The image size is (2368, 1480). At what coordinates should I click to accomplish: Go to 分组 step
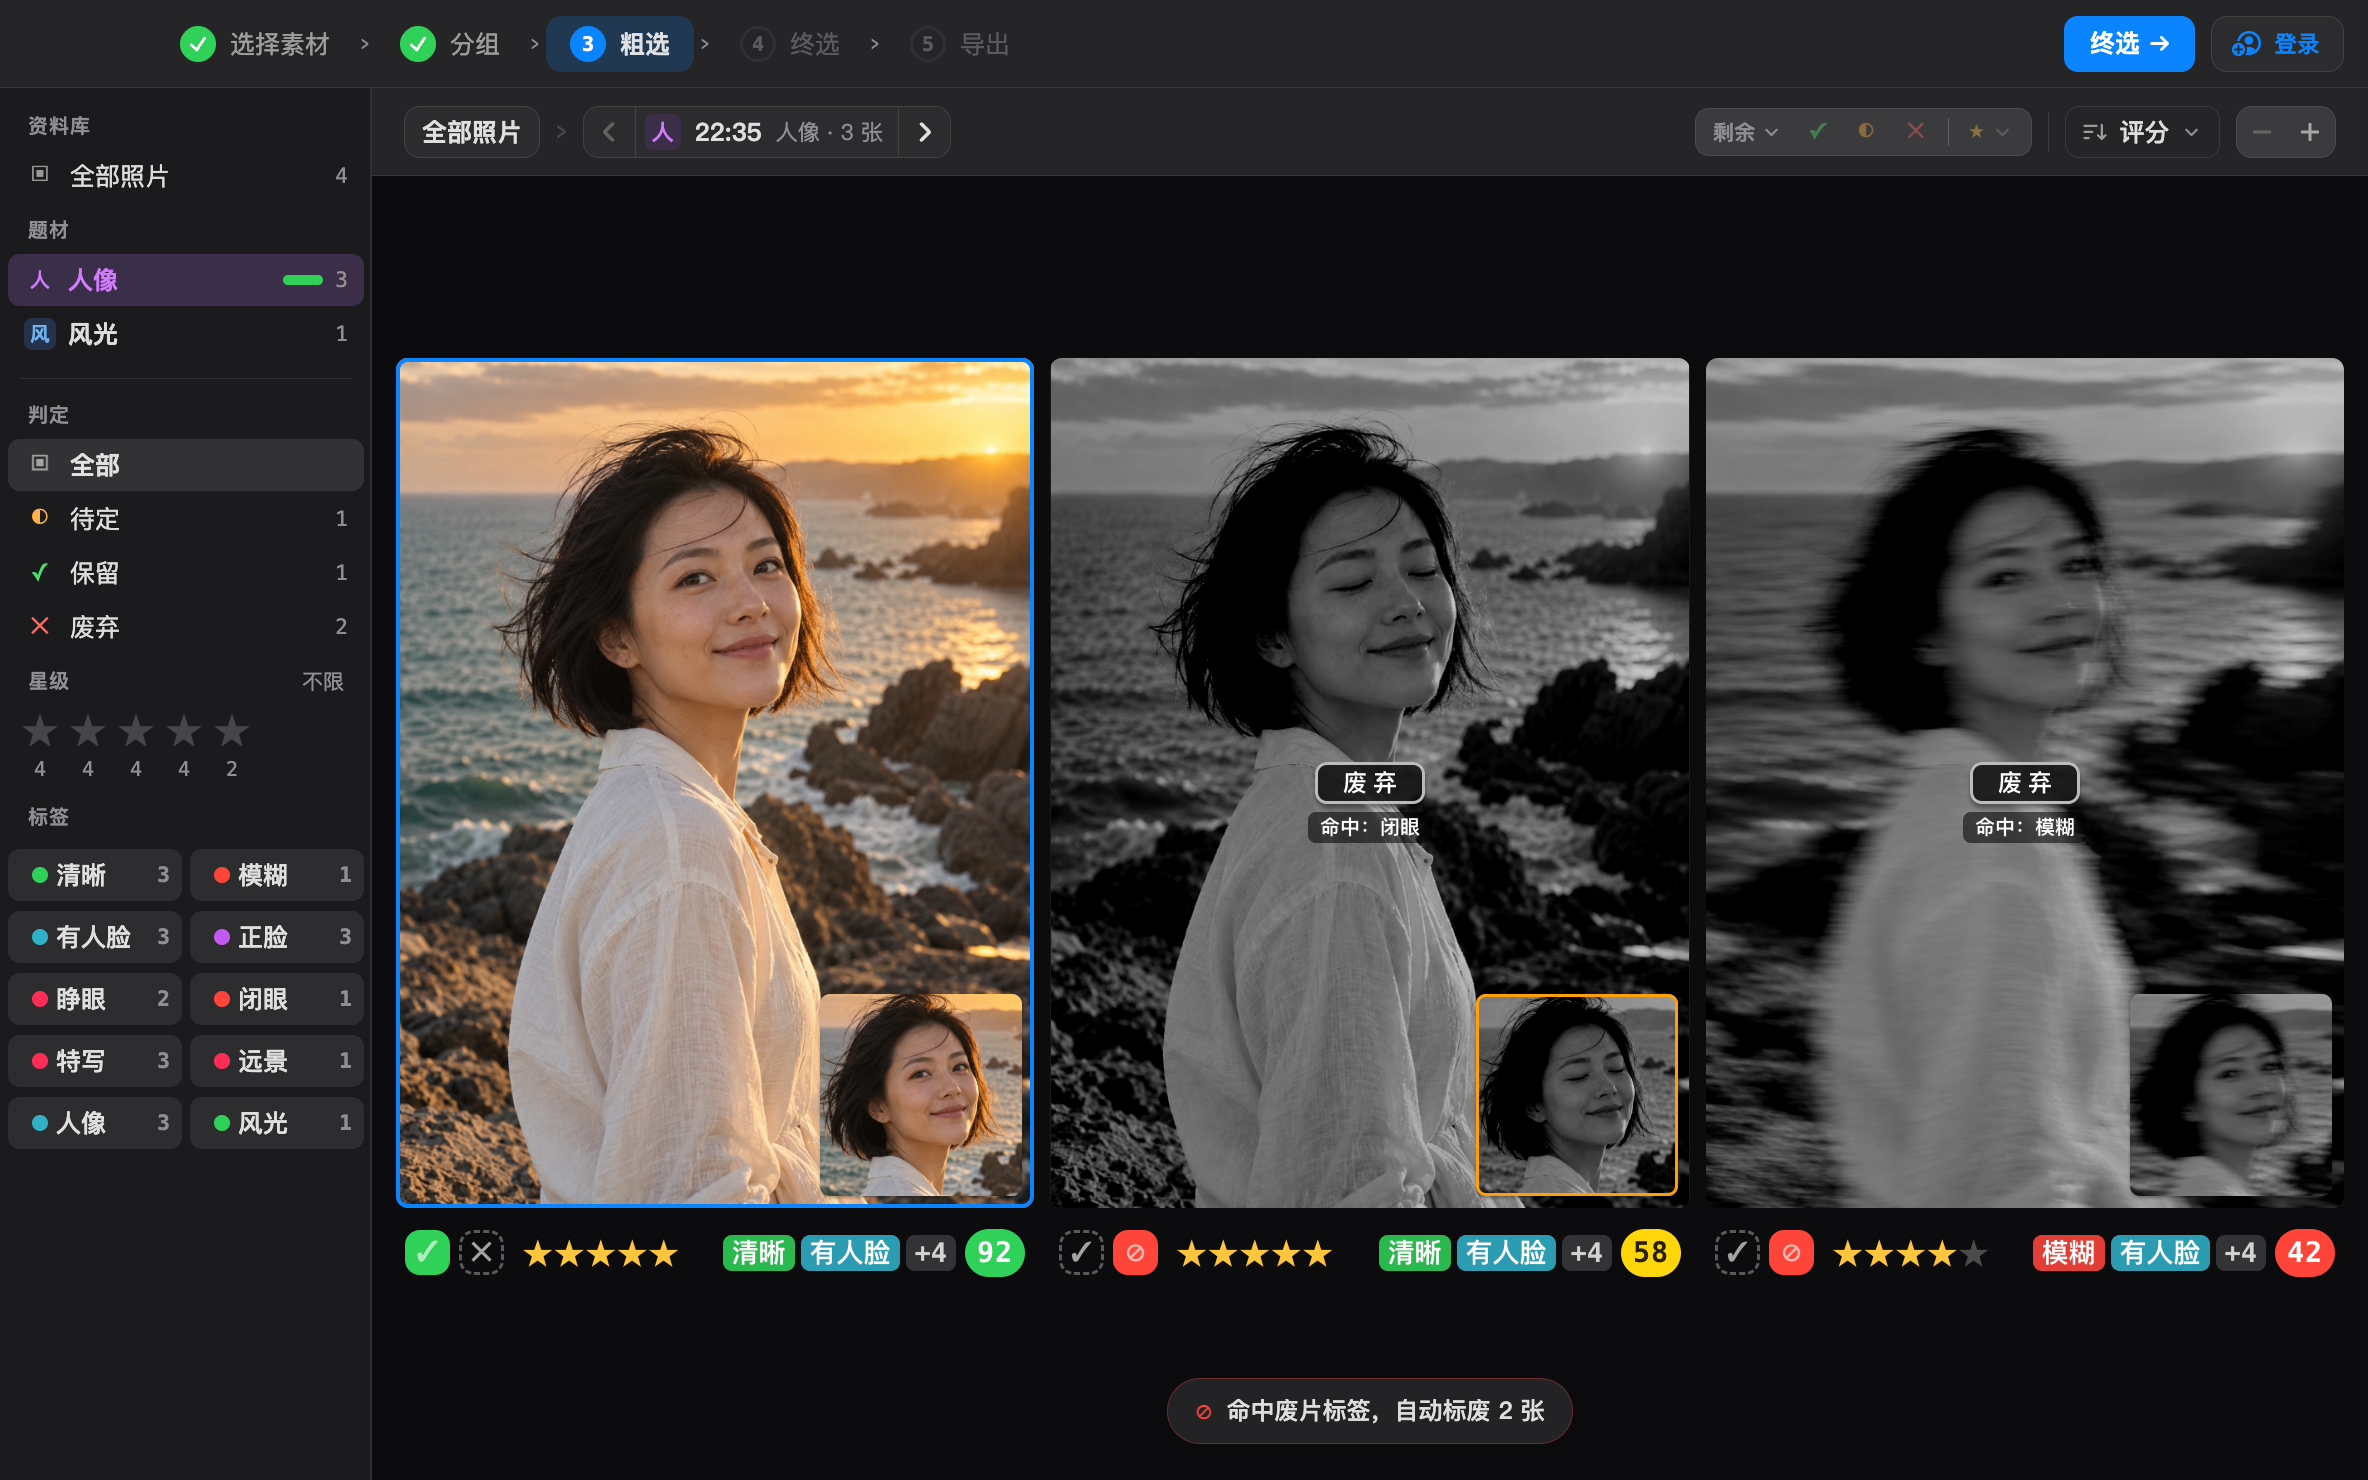450,44
